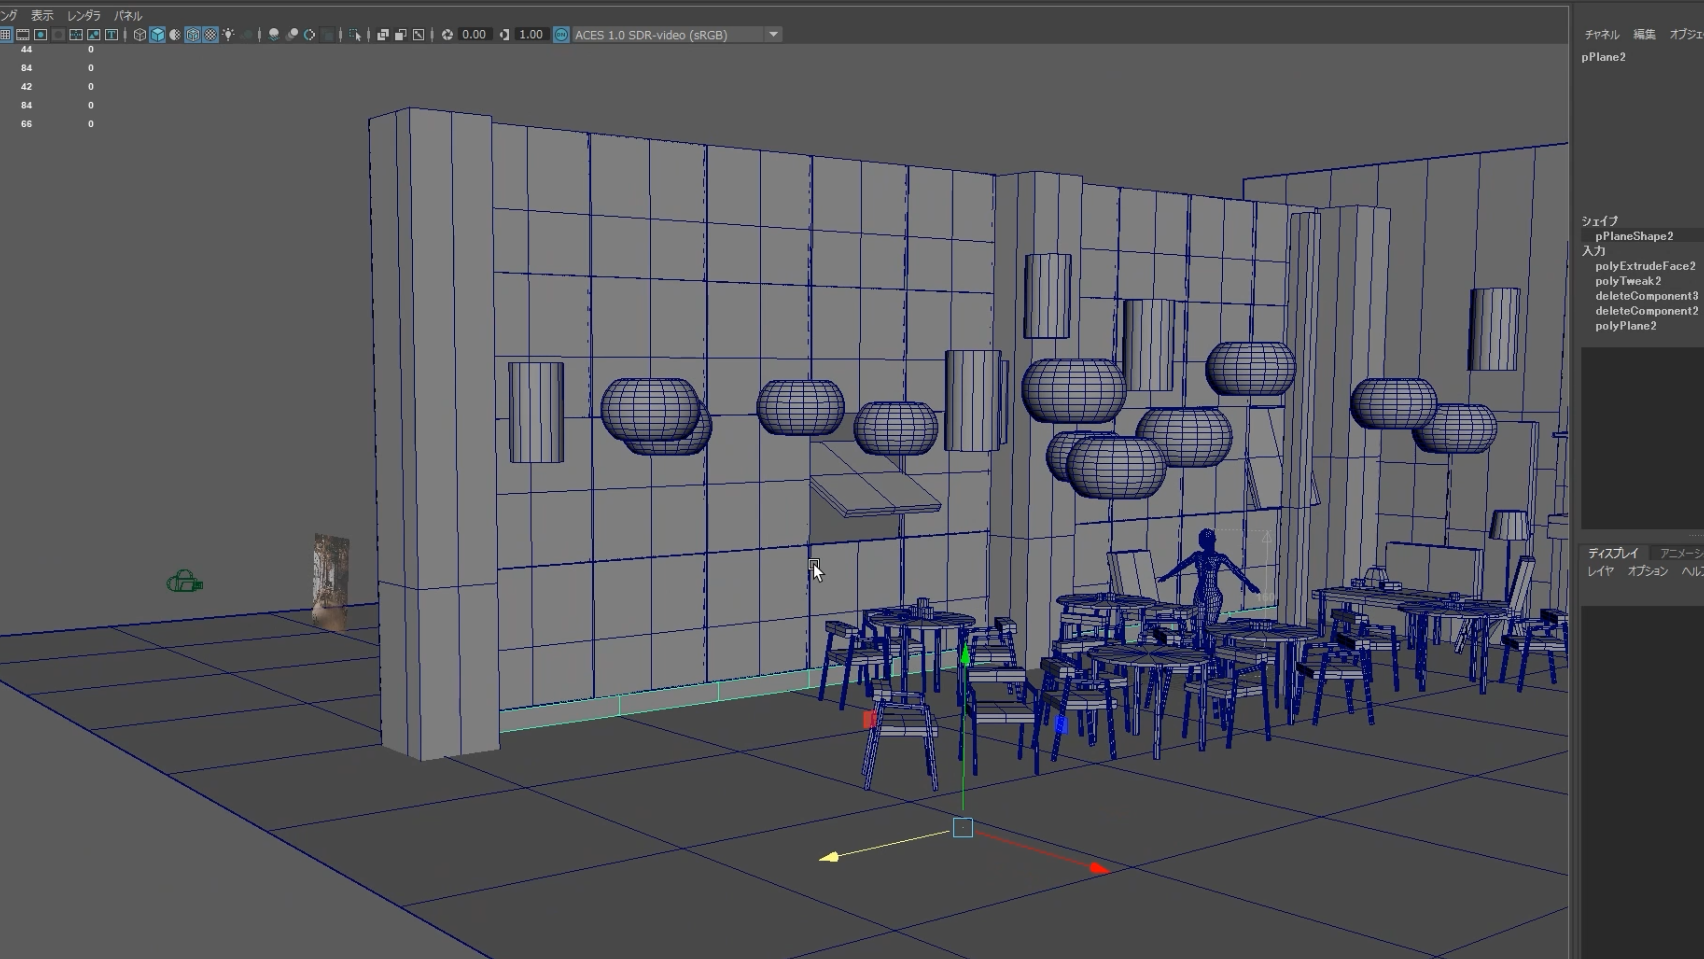Expand the polyPlane2 input node attributes

[1625, 326]
